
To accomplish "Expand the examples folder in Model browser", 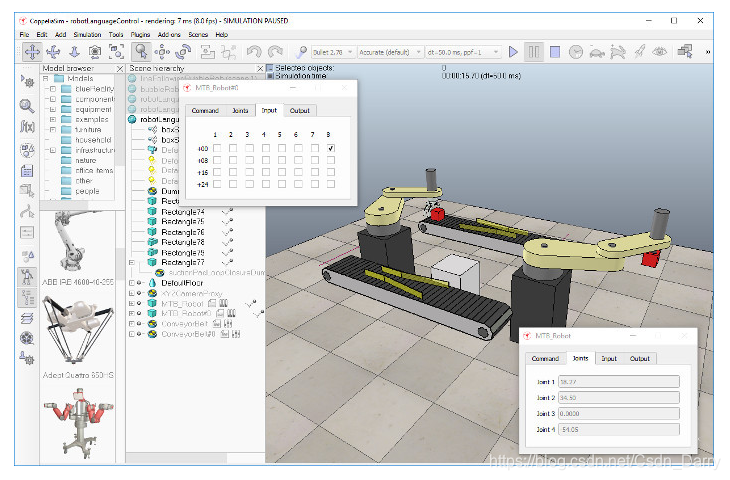I will pos(53,120).
